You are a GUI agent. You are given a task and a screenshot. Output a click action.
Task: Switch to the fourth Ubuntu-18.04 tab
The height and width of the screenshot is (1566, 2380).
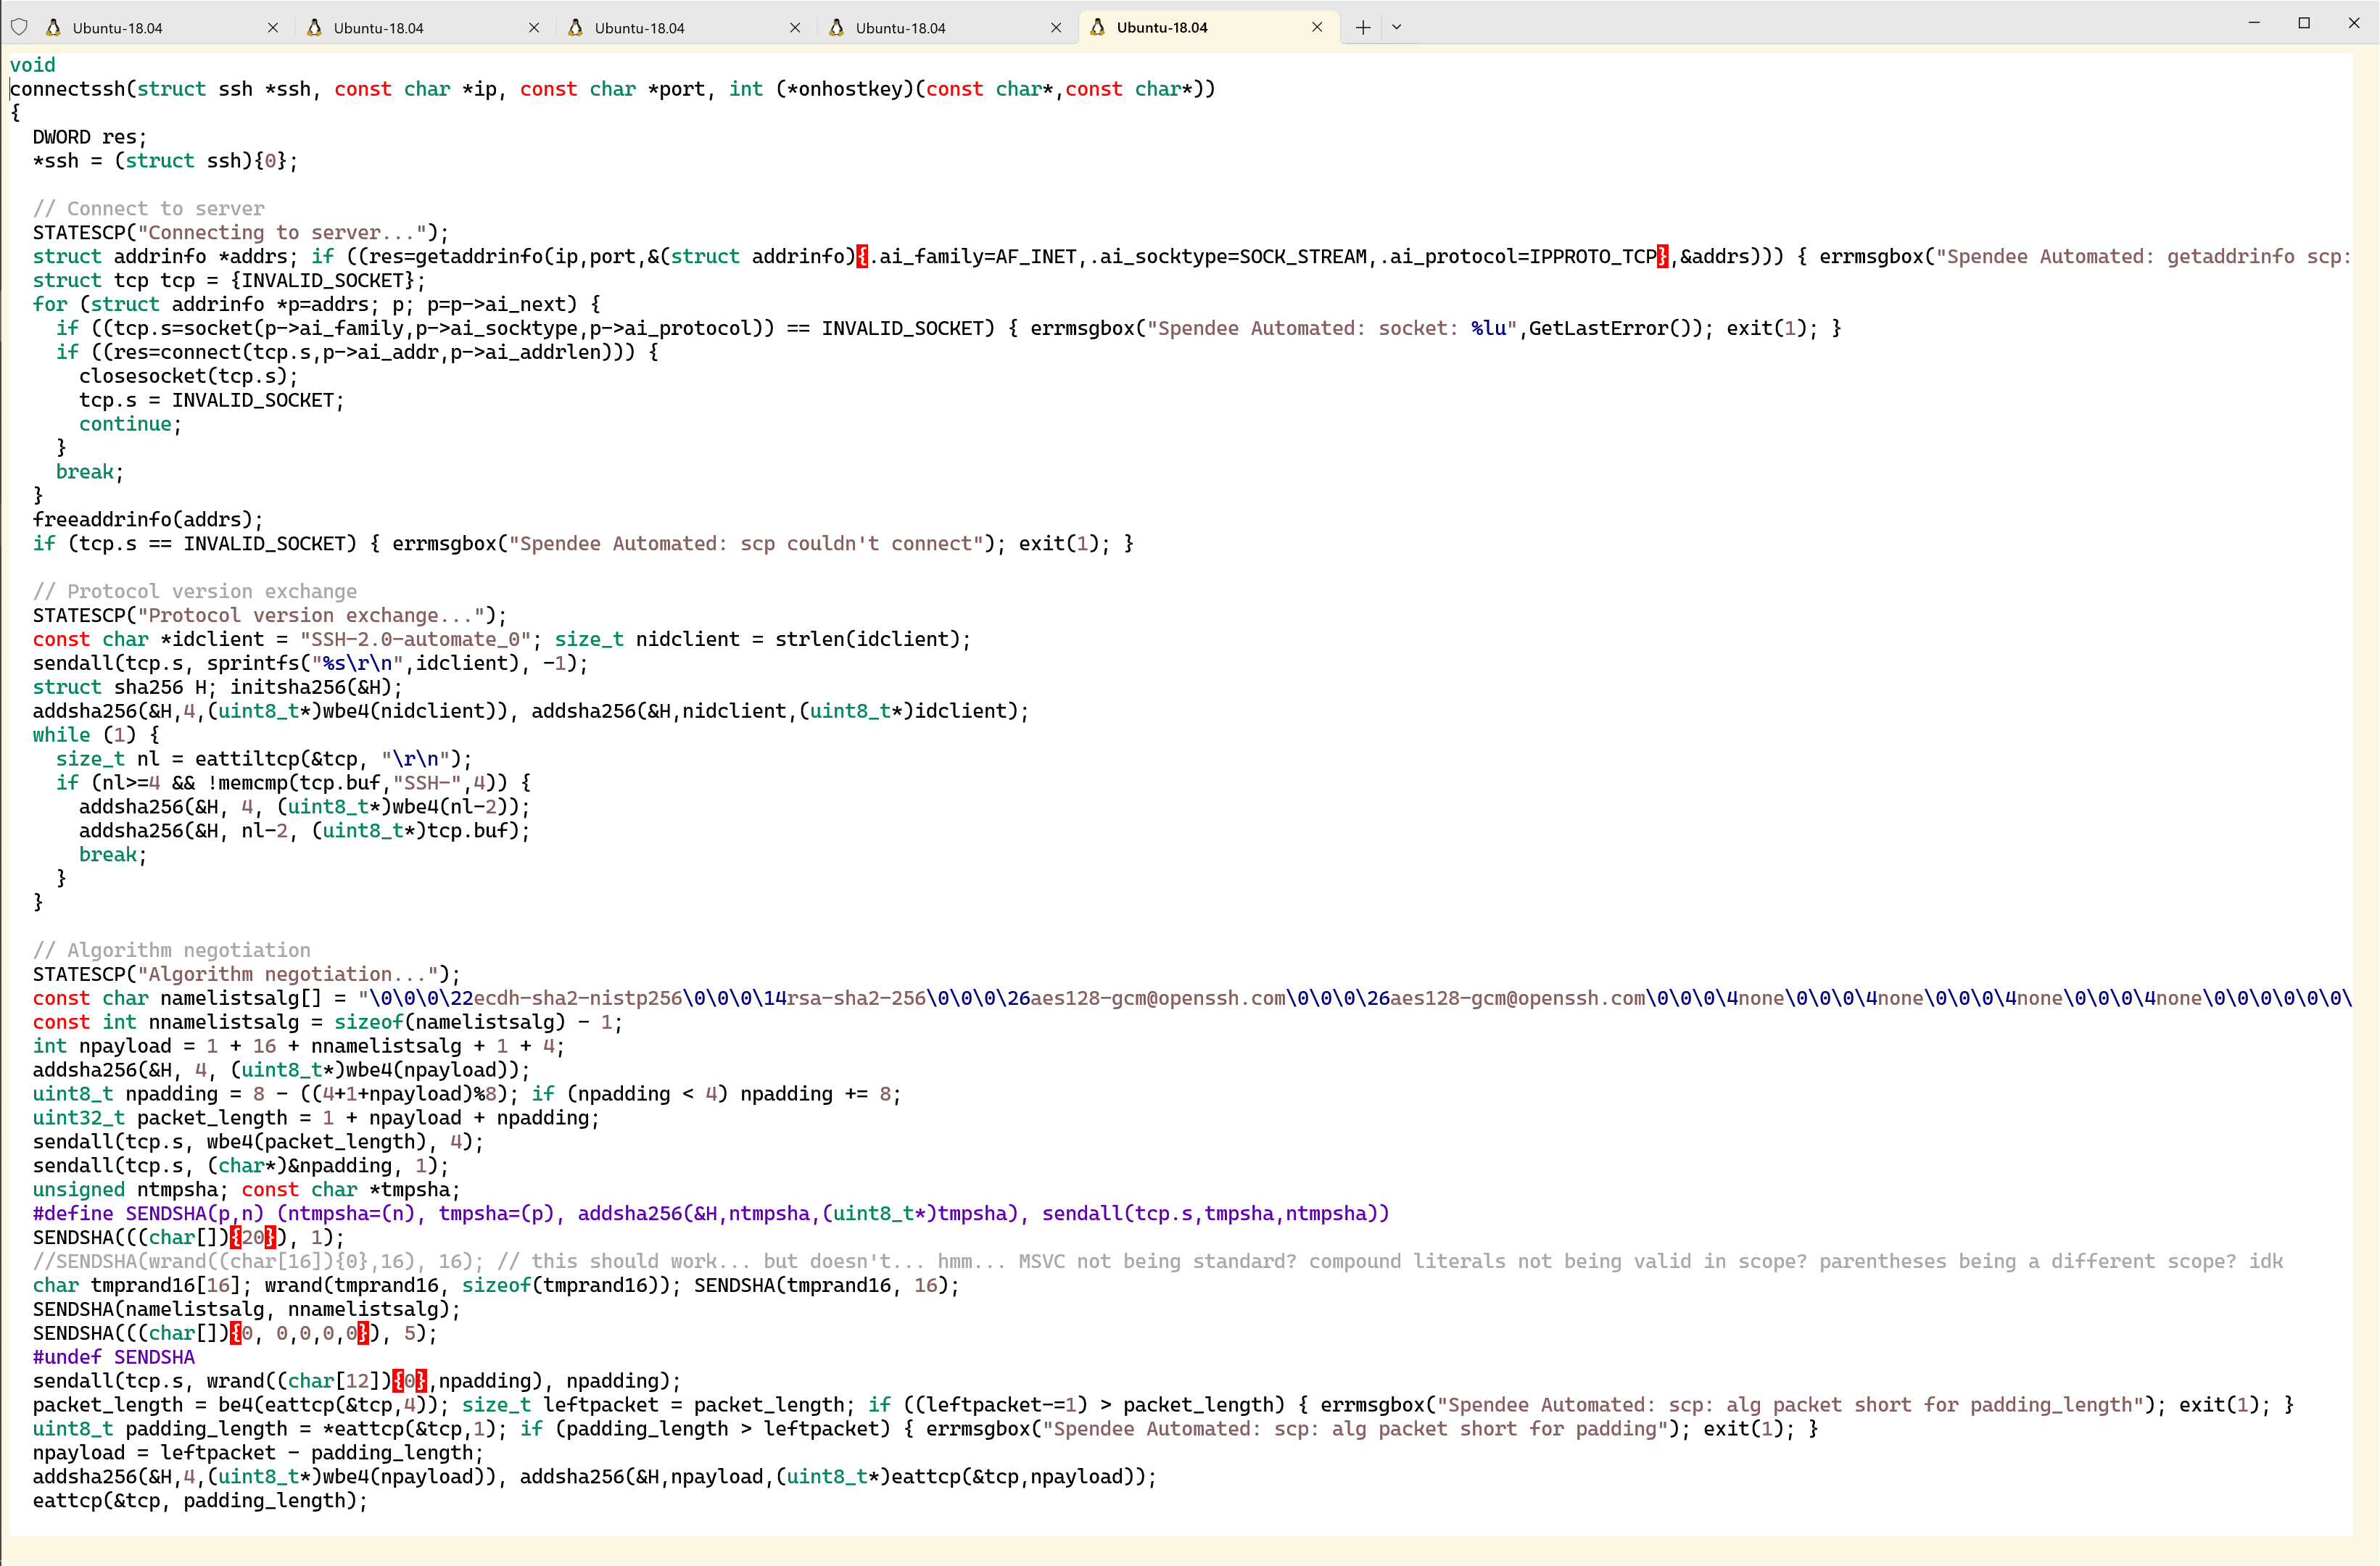pos(901,28)
